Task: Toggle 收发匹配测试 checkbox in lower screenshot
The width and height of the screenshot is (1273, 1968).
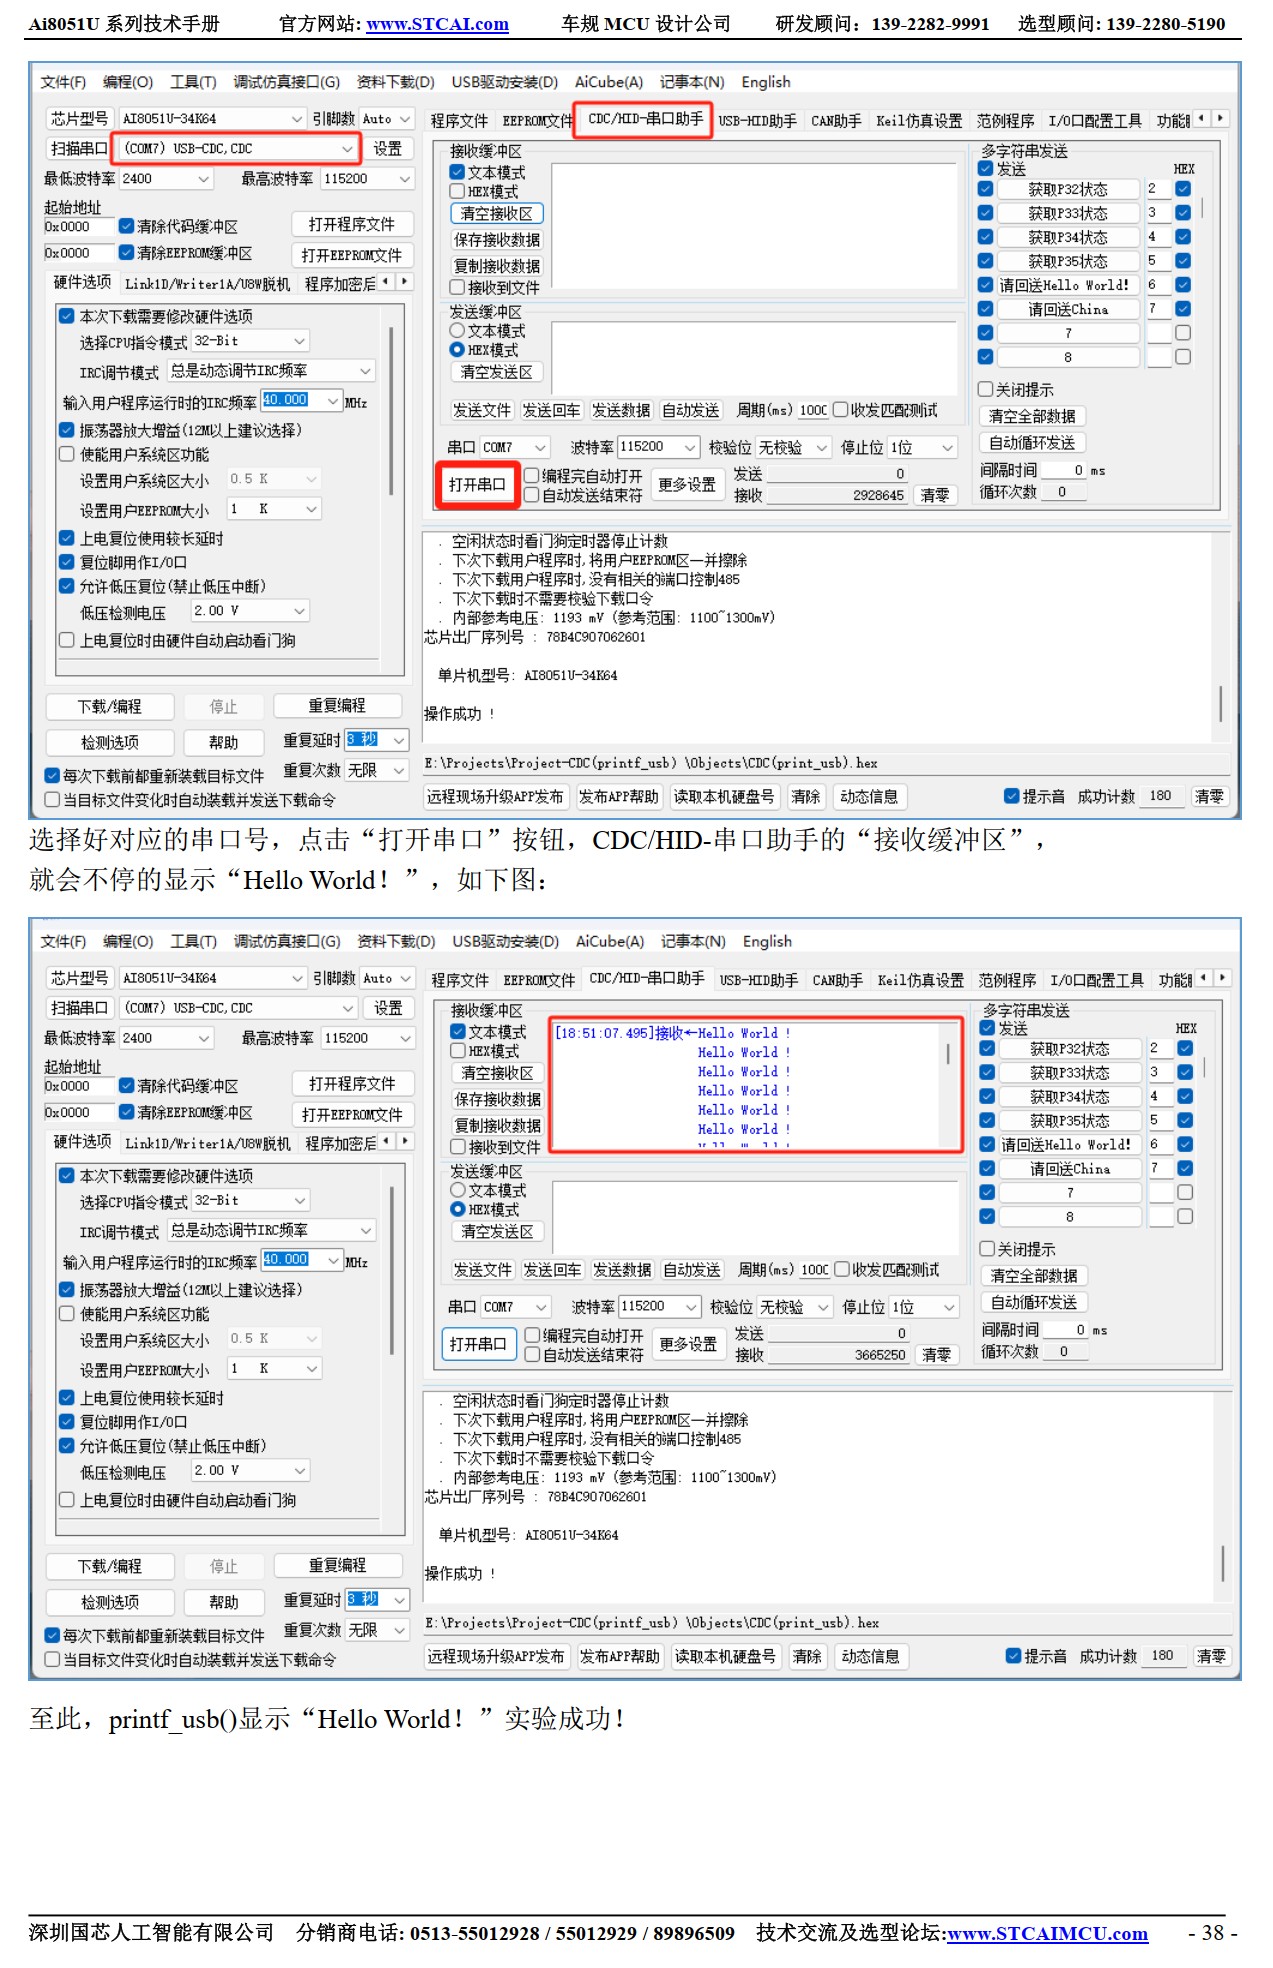Action: [x=842, y=1269]
